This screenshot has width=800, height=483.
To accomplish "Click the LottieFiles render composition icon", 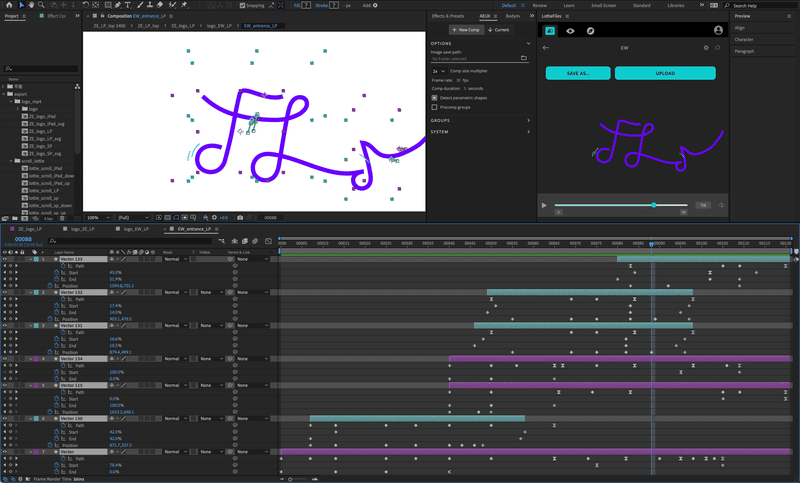I will [x=550, y=31].
